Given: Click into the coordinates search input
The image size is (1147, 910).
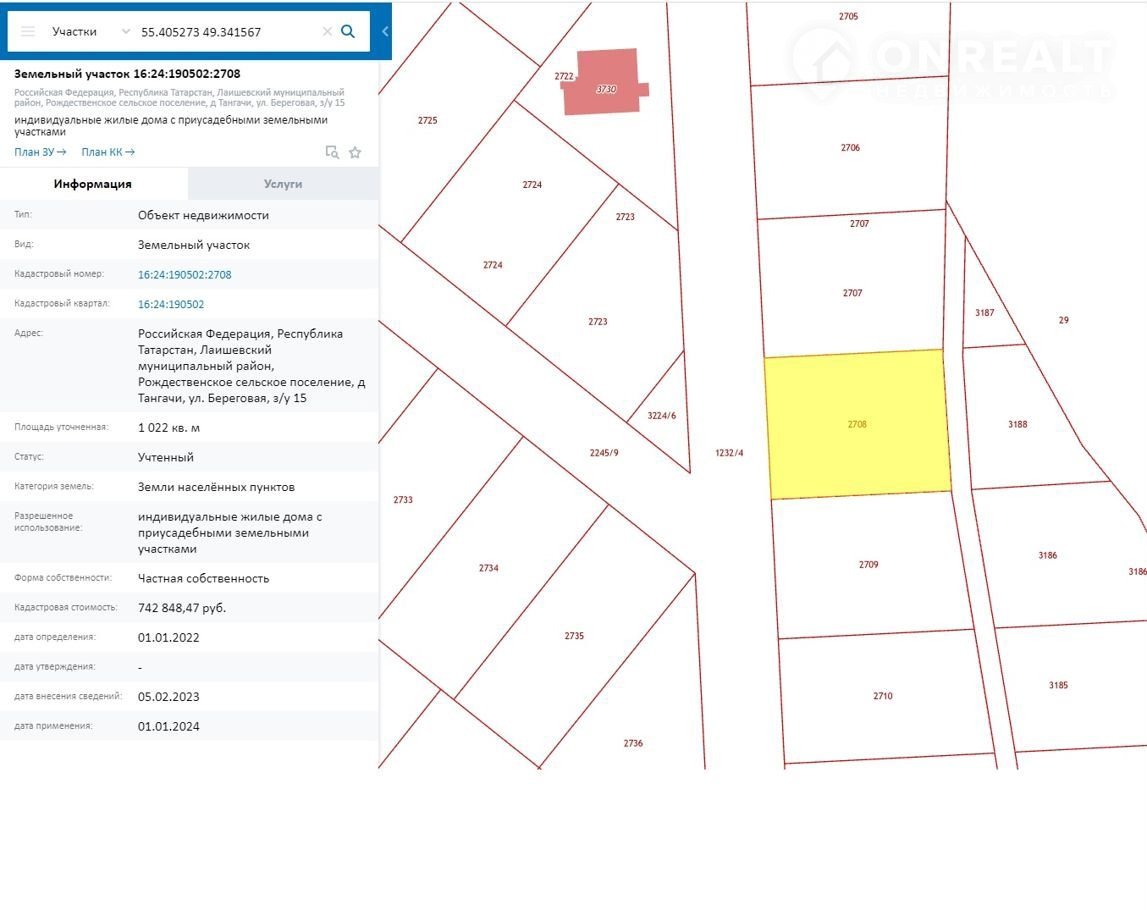Looking at the screenshot, I should pyautogui.click(x=225, y=32).
